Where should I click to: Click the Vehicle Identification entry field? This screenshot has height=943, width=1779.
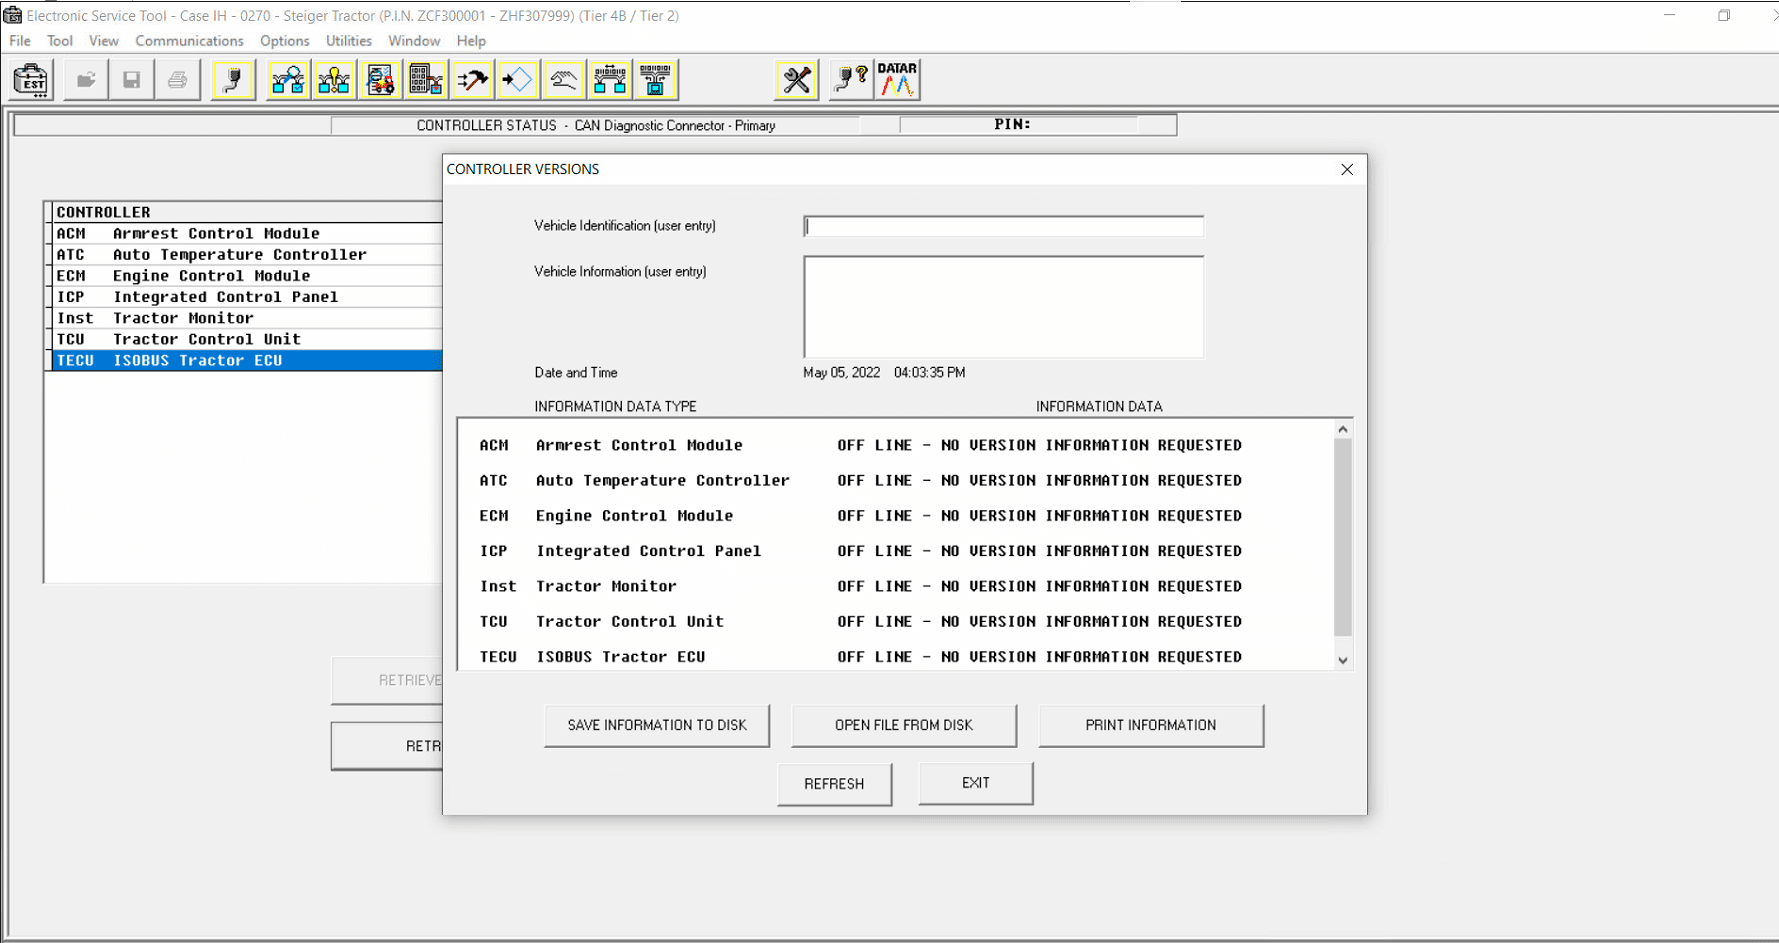(1003, 226)
